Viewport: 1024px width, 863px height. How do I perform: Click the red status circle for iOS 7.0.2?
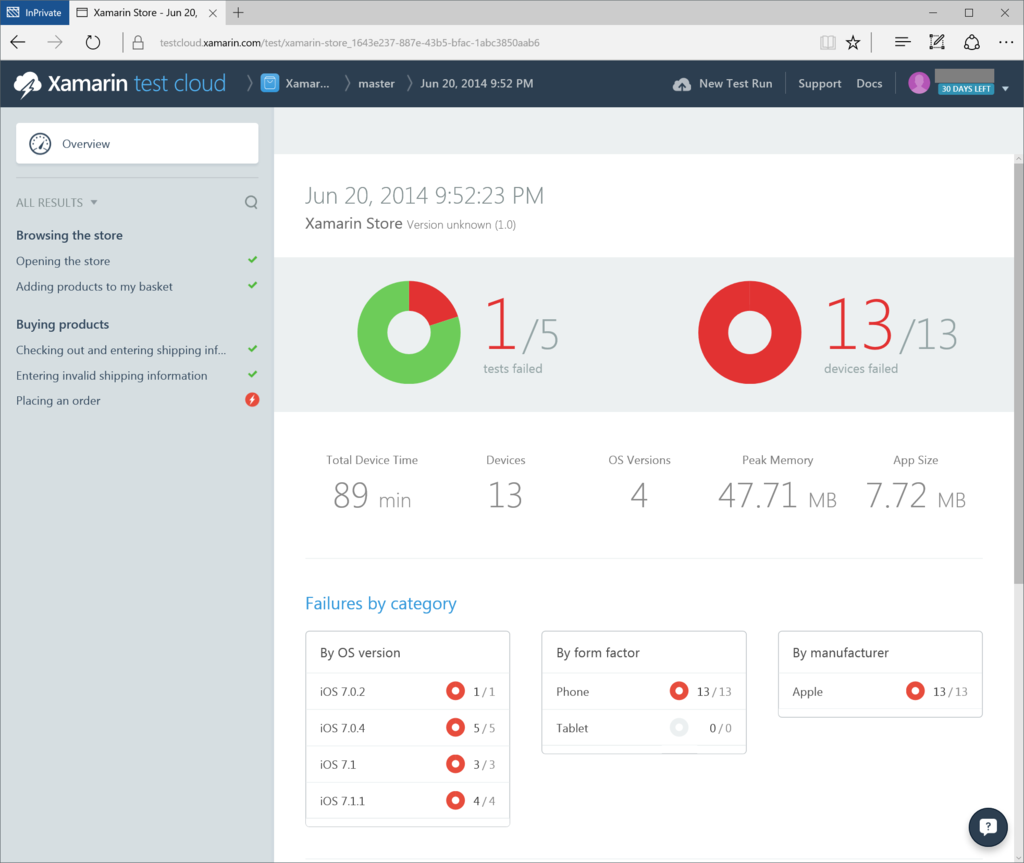[x=455, y=691]
